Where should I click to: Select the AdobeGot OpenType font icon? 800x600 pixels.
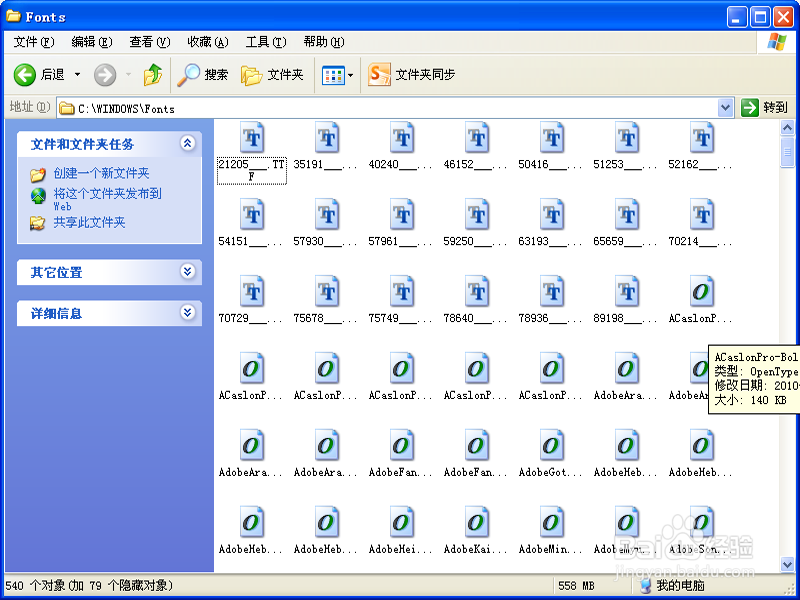point(552,446)
